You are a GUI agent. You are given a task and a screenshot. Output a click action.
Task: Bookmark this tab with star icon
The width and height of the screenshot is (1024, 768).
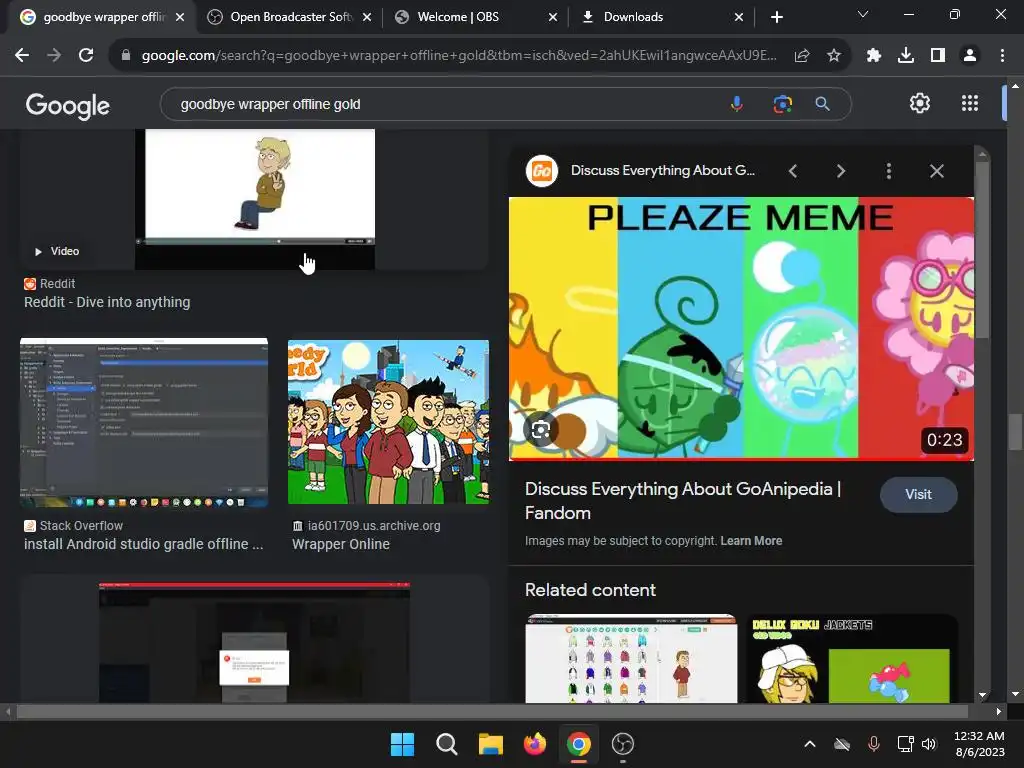(x=834, y=56)
